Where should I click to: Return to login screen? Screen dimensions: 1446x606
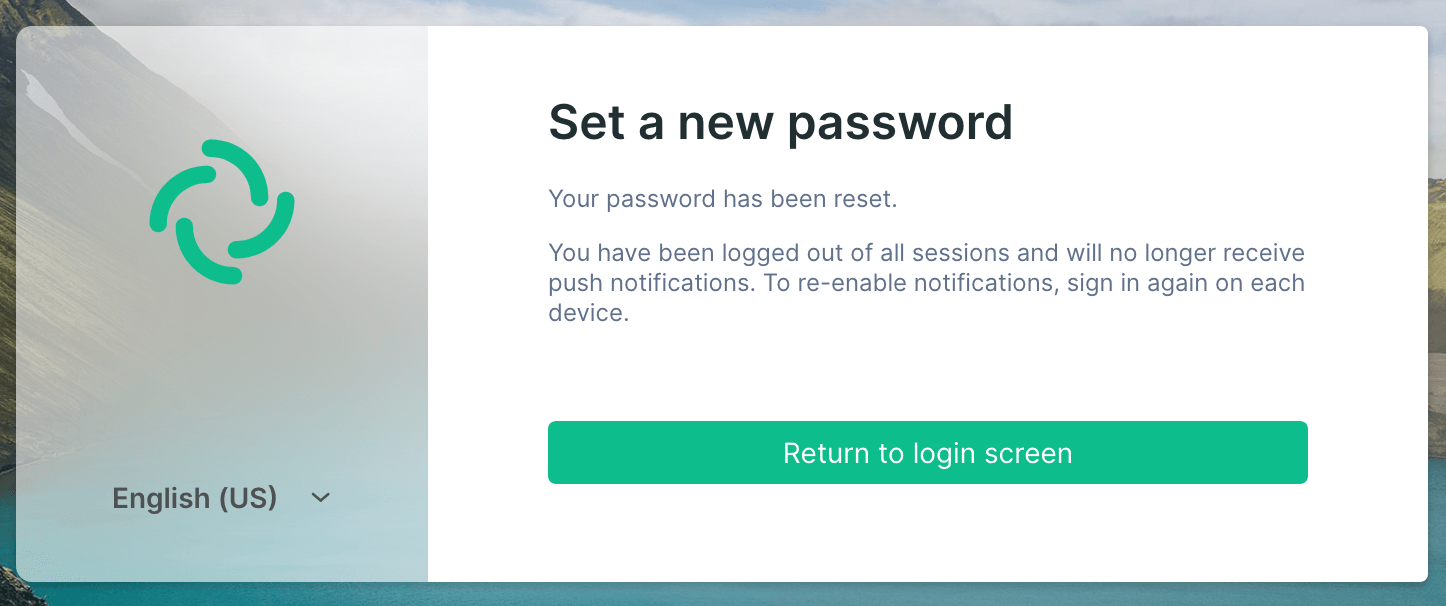(x=928, y=453)
